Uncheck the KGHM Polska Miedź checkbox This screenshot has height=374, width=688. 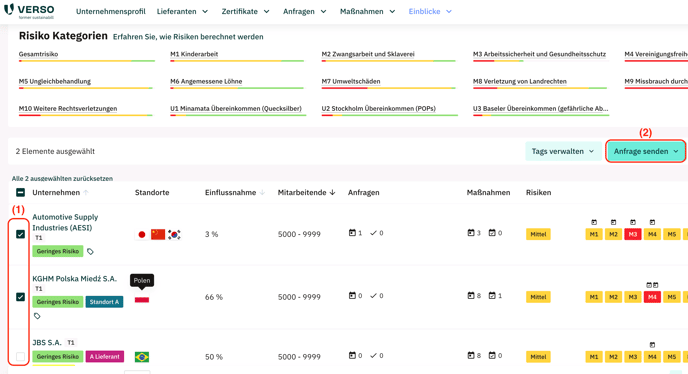click(x=20, y=297)
